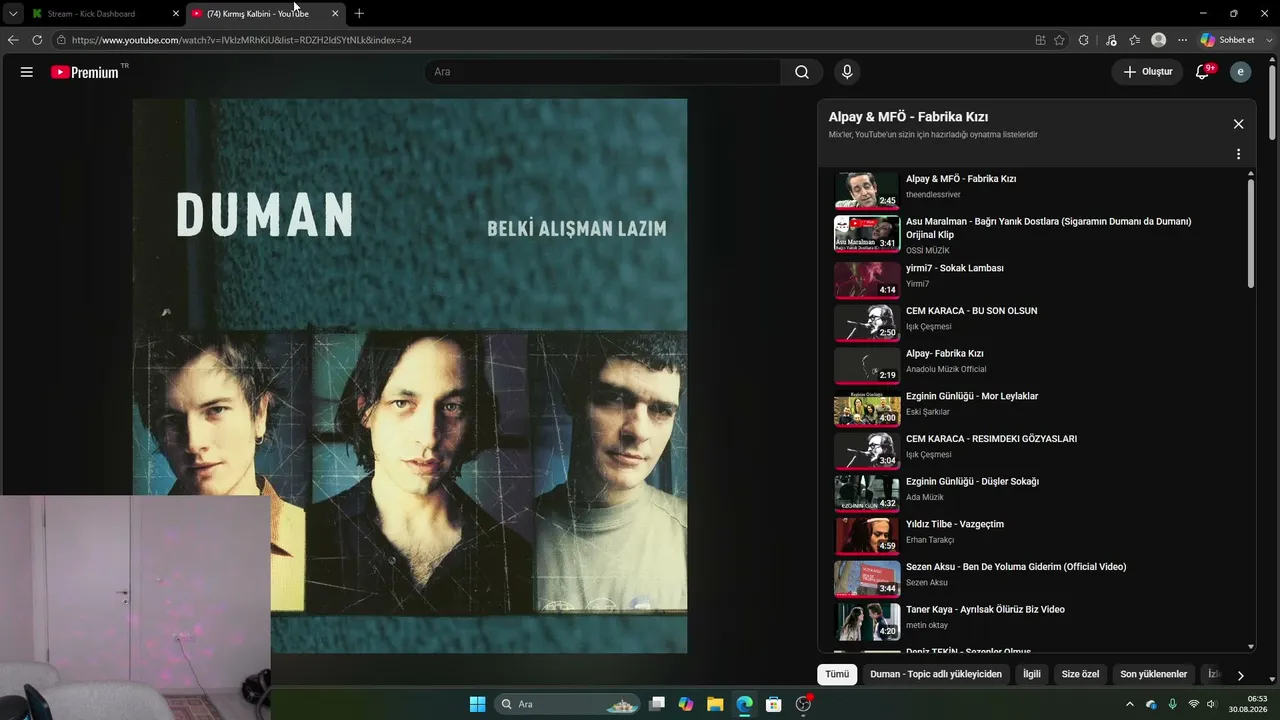Open Task View on the taskbar
The image size is (1280, 720).
coord(657,704)
